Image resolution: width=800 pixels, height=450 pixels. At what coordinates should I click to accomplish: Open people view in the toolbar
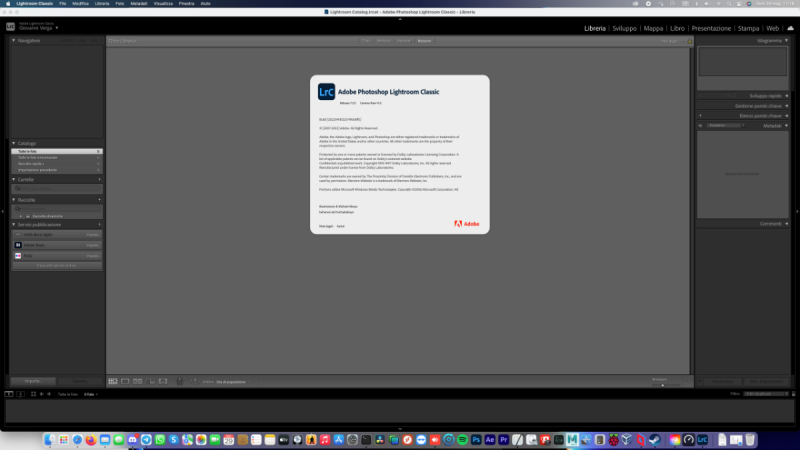click(x=163, y=382)
